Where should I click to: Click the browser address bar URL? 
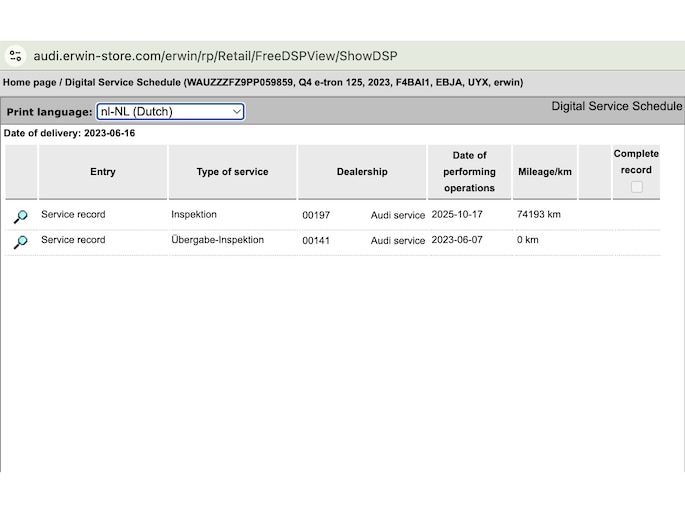(x=215, y=56)
